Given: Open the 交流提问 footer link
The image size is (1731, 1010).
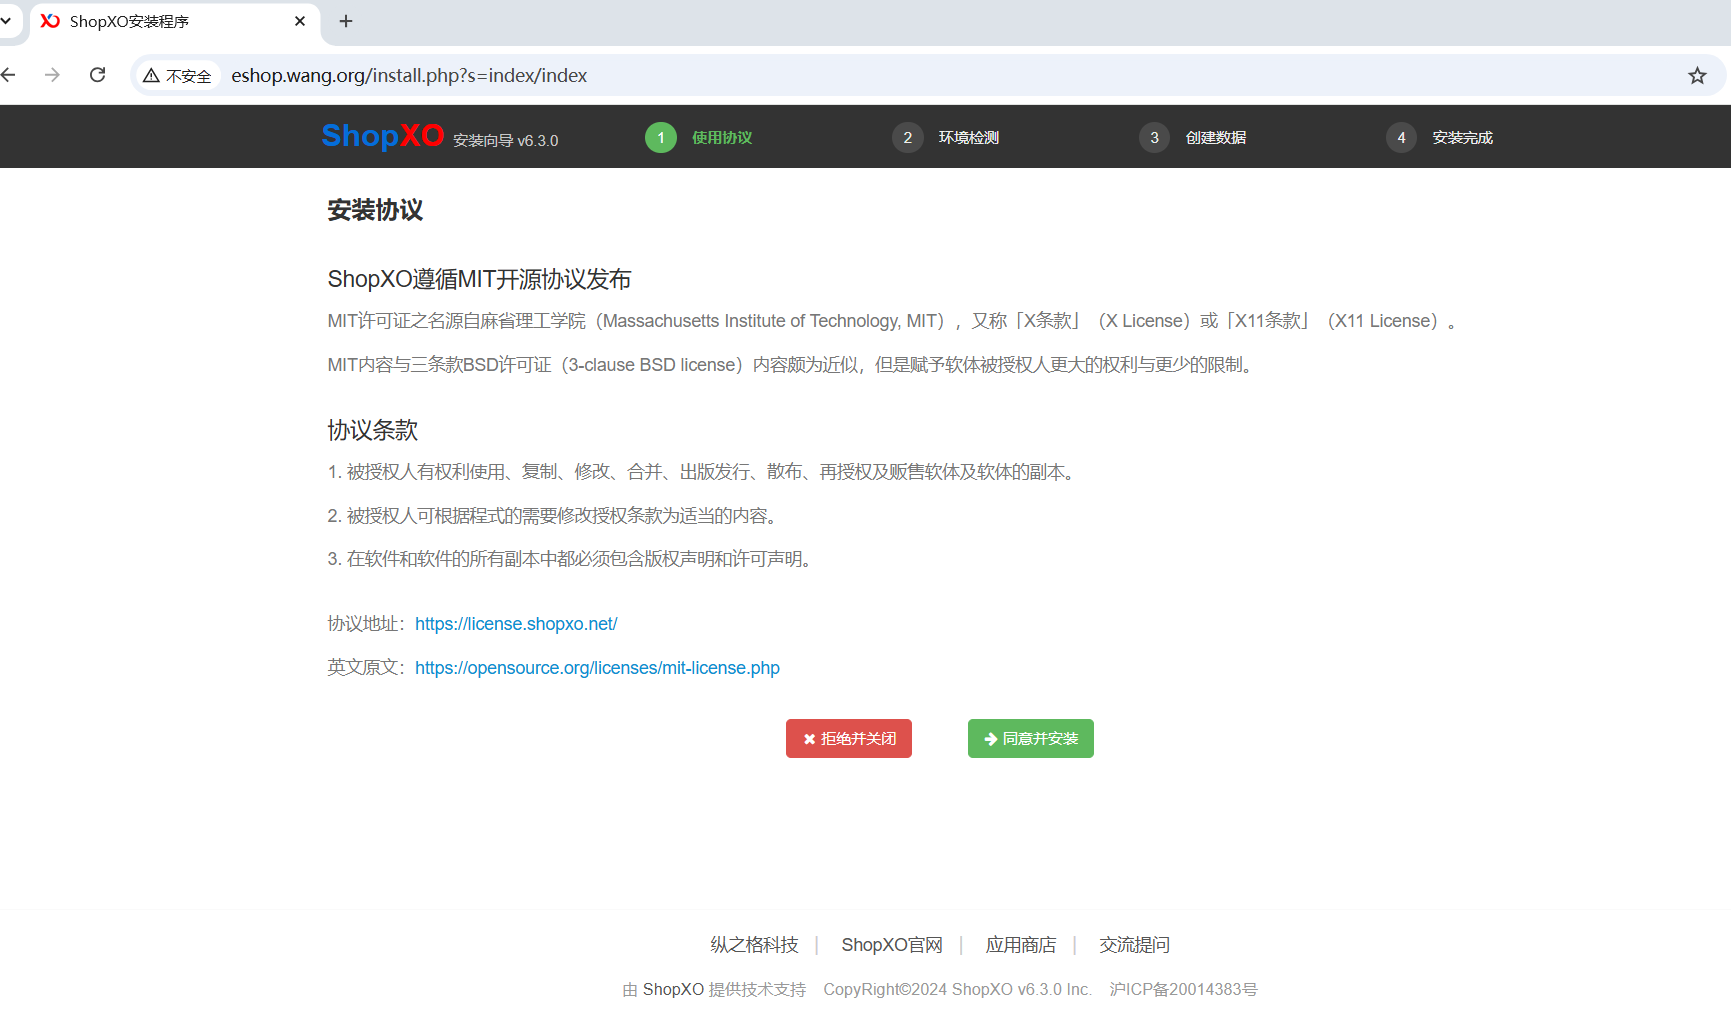Looking at the screenshot, I should click(1134, 945).
